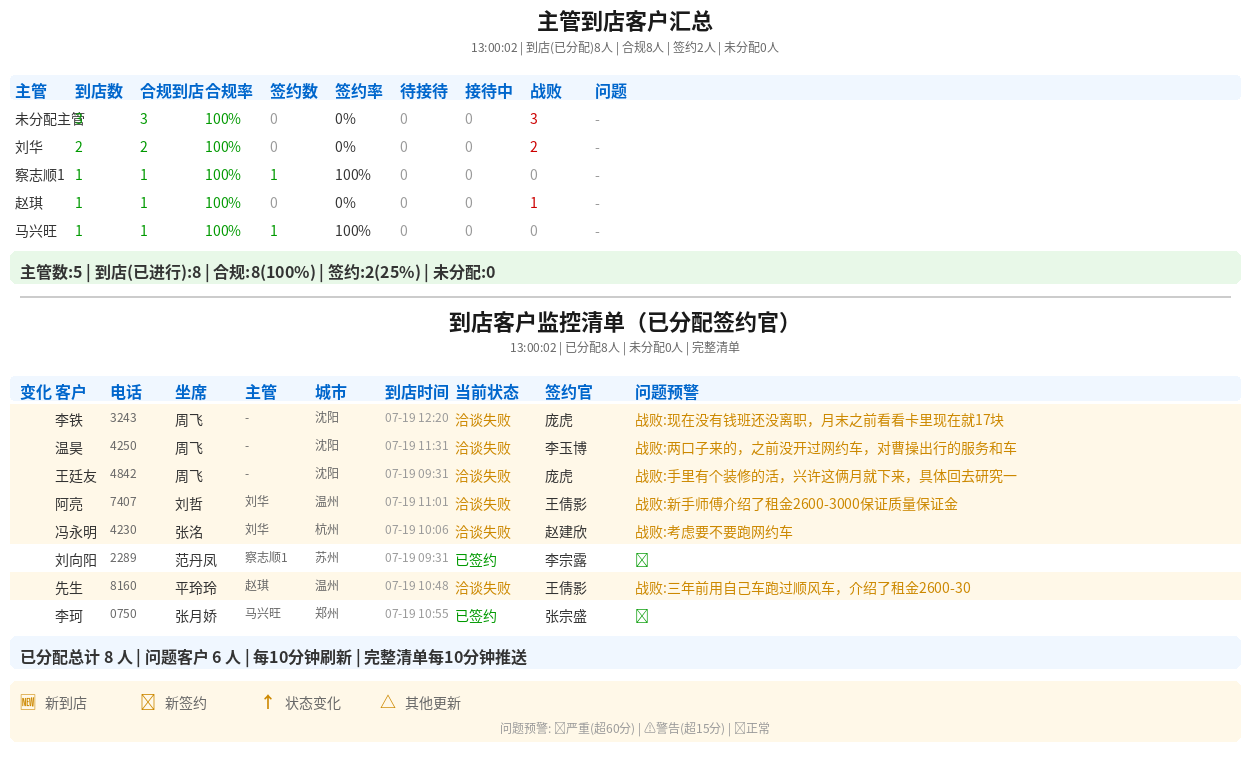Select the 坐席 column header

[x=191, y=392]
